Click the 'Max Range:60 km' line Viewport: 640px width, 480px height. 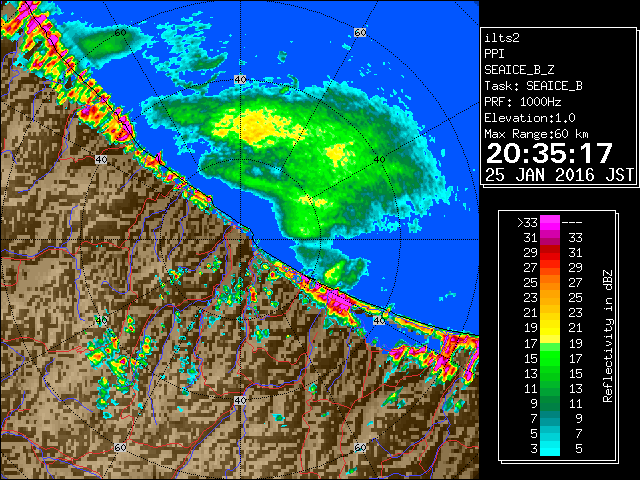pyautogui.click(x=537, y=134)
